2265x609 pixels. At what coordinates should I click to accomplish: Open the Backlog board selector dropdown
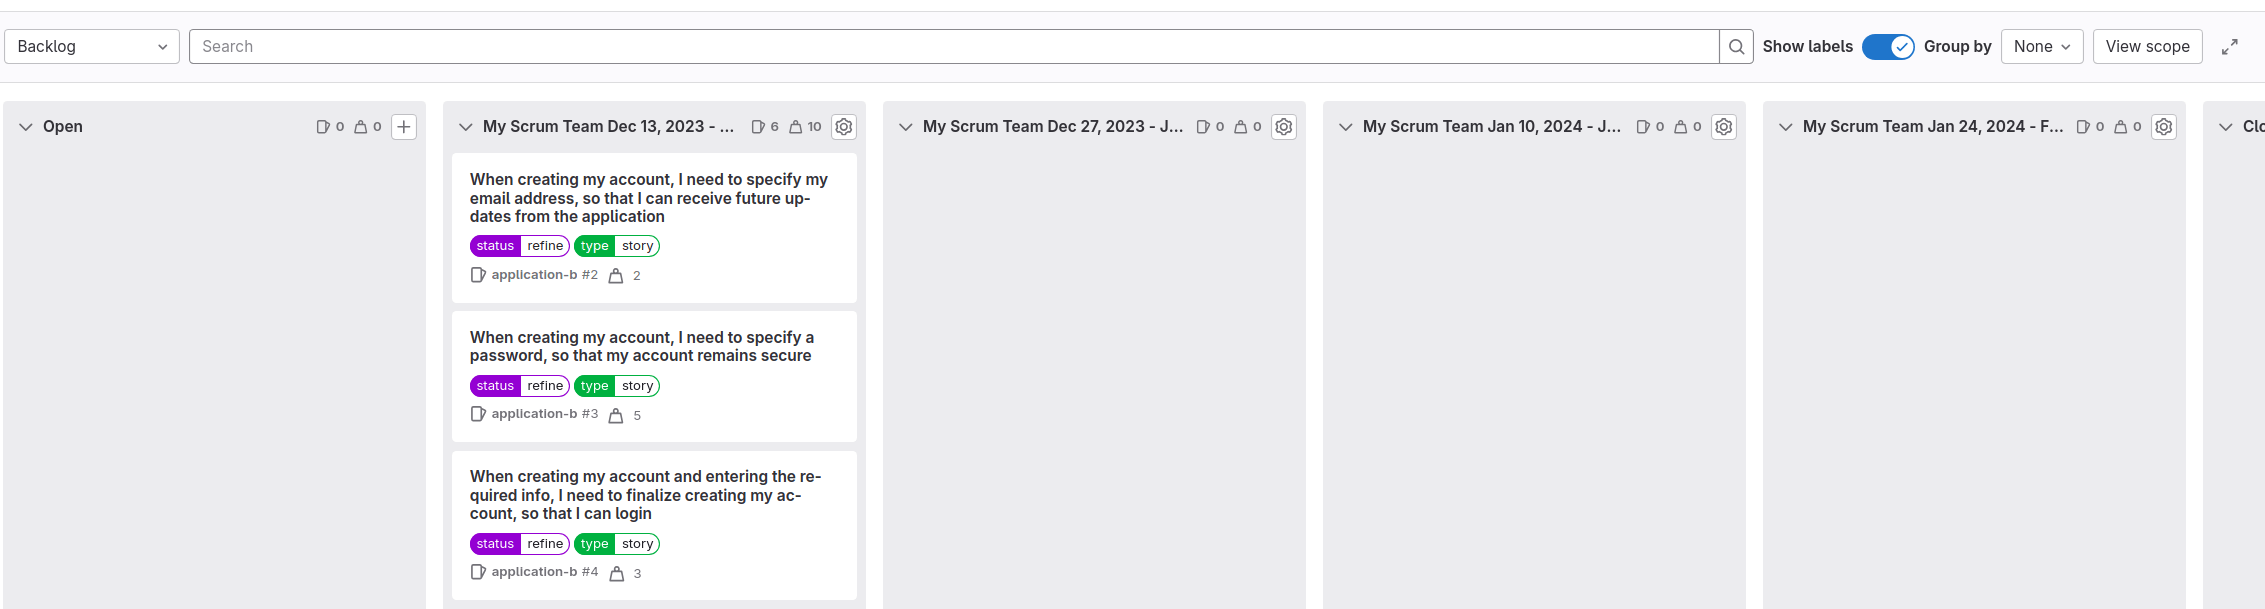pyautogui.click(x=92, y=47)
